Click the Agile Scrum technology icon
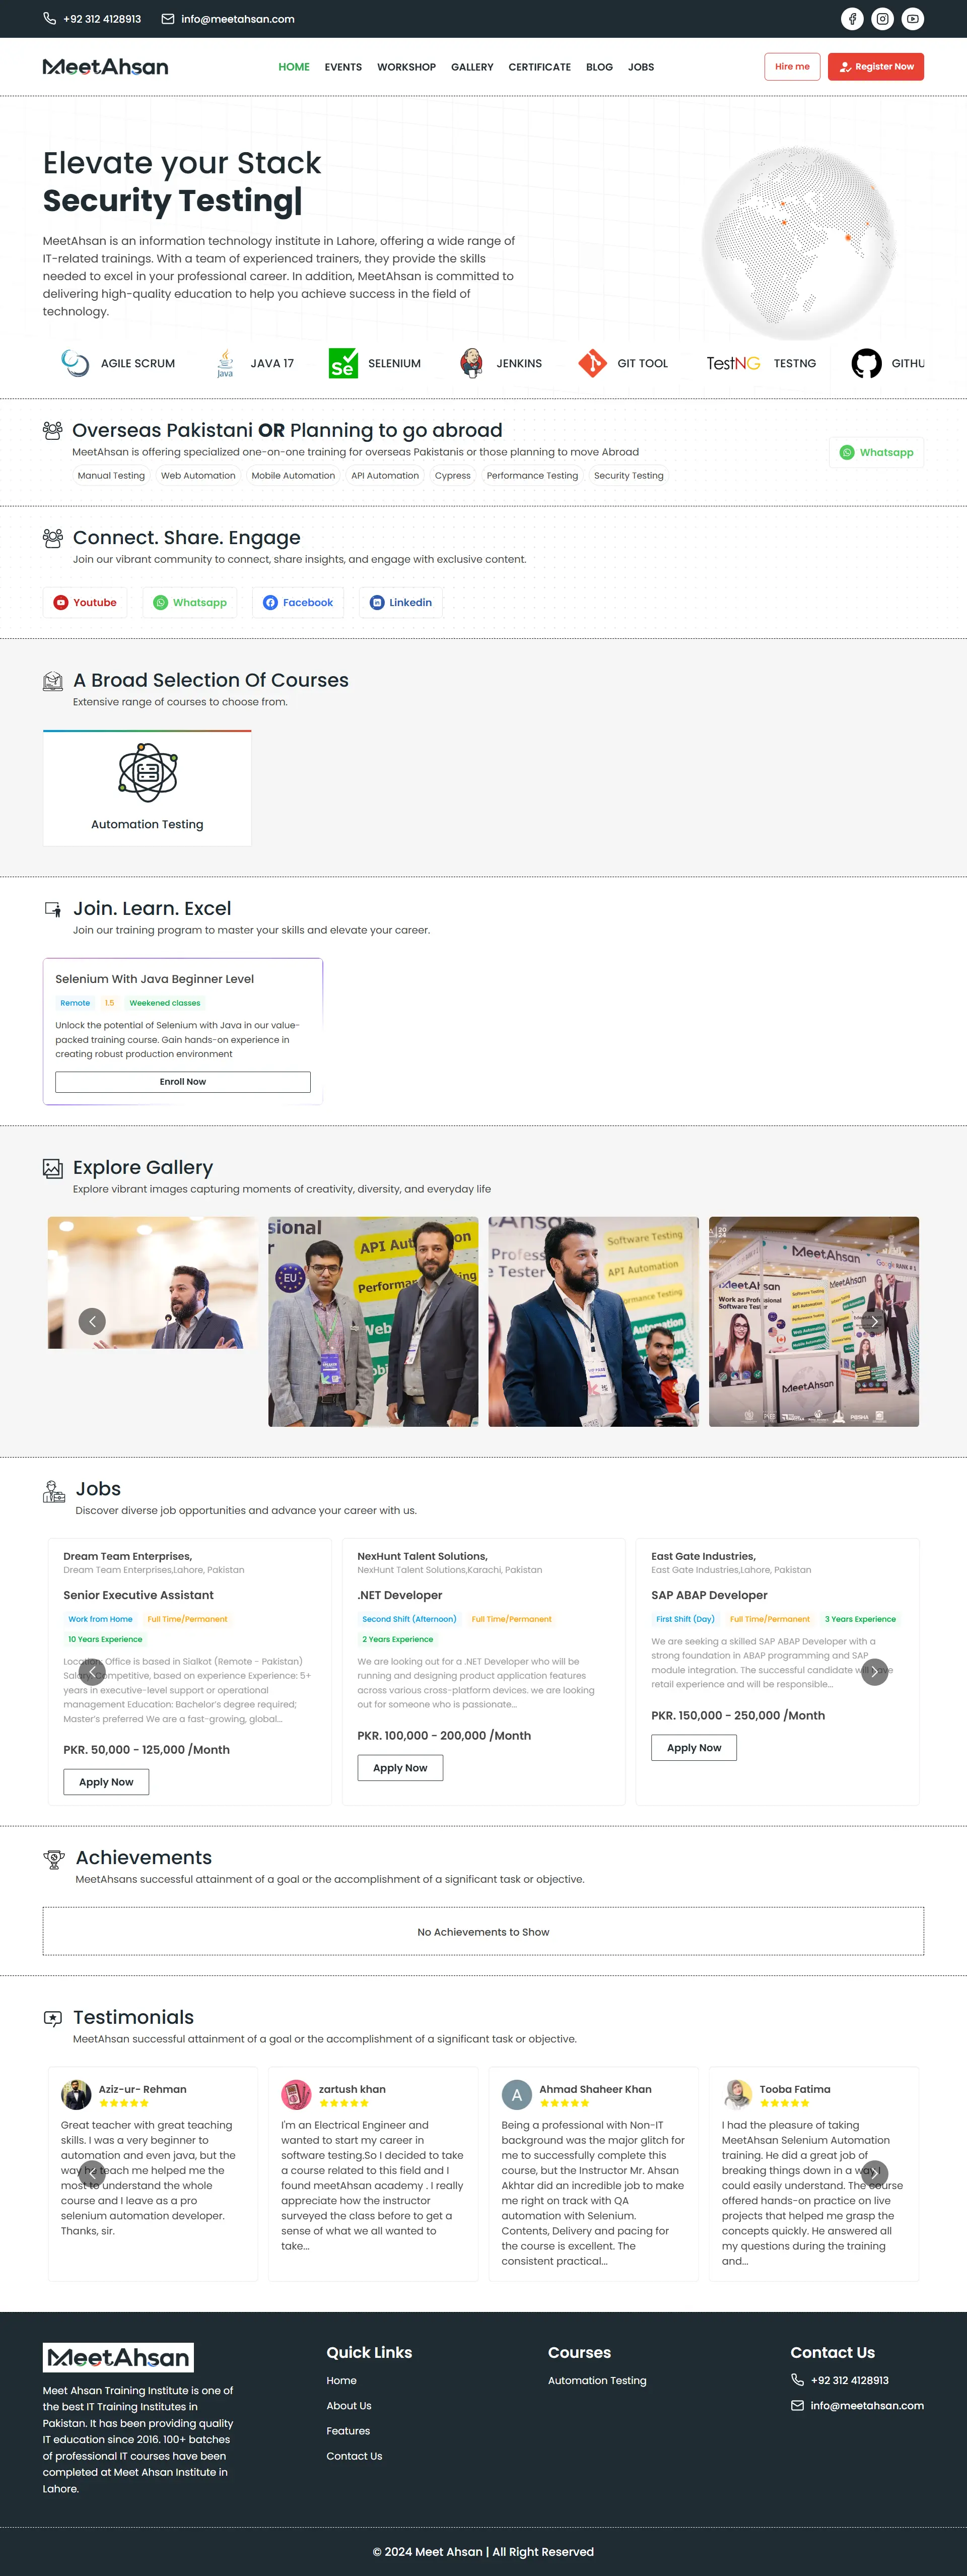 coord(75,363)
